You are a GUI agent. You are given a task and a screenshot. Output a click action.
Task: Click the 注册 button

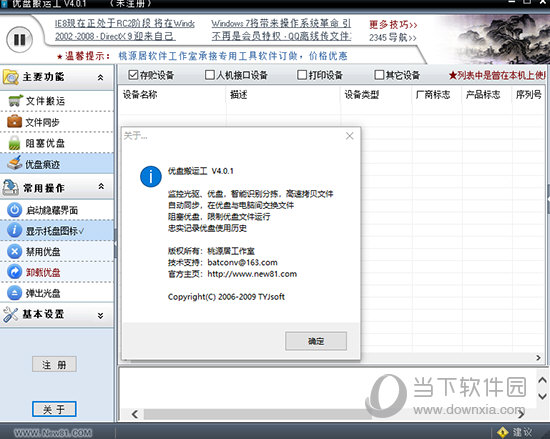[54, 365]
